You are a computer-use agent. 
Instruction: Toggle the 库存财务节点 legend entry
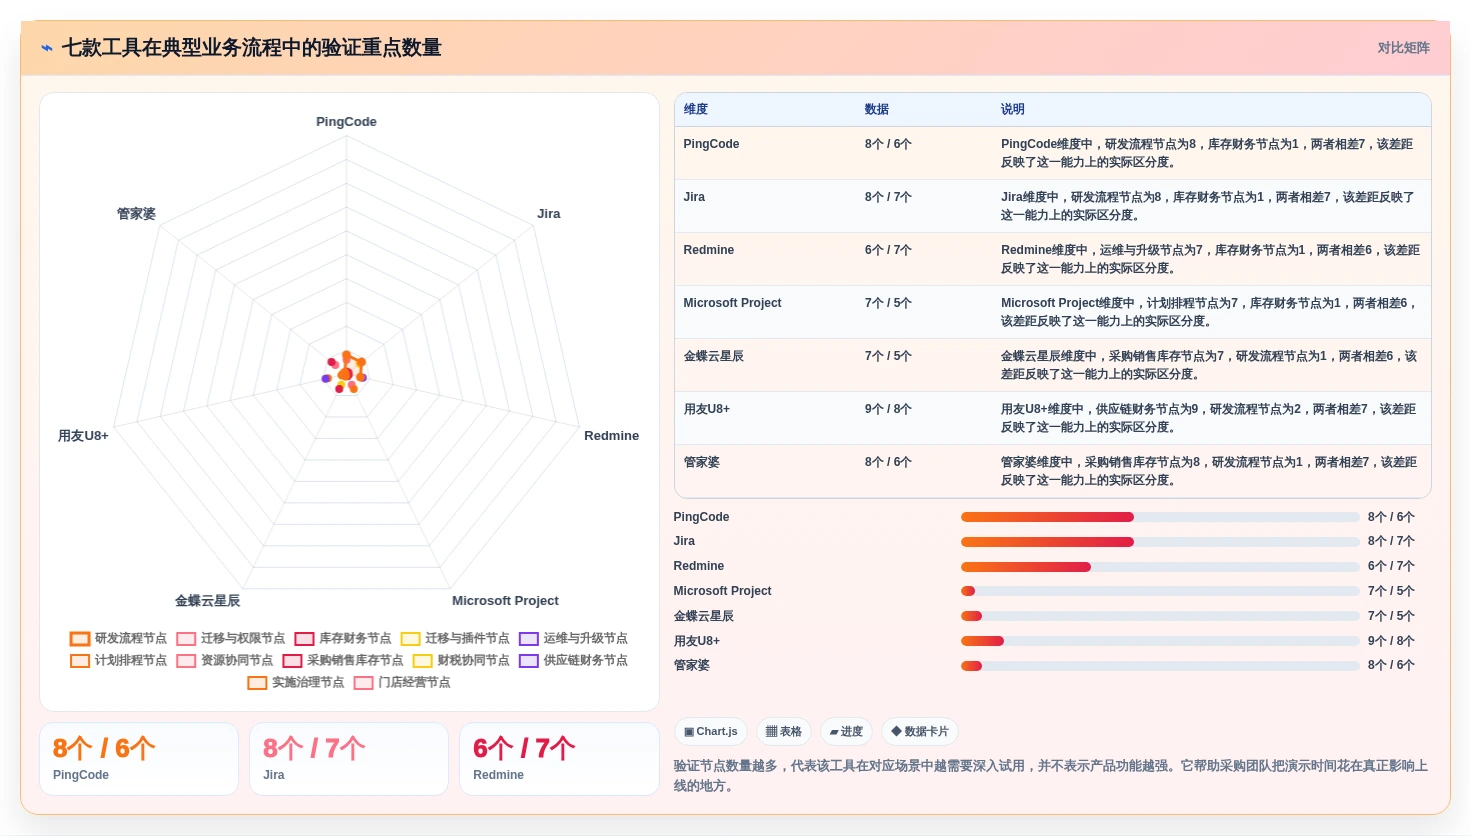tap(342, 639)
